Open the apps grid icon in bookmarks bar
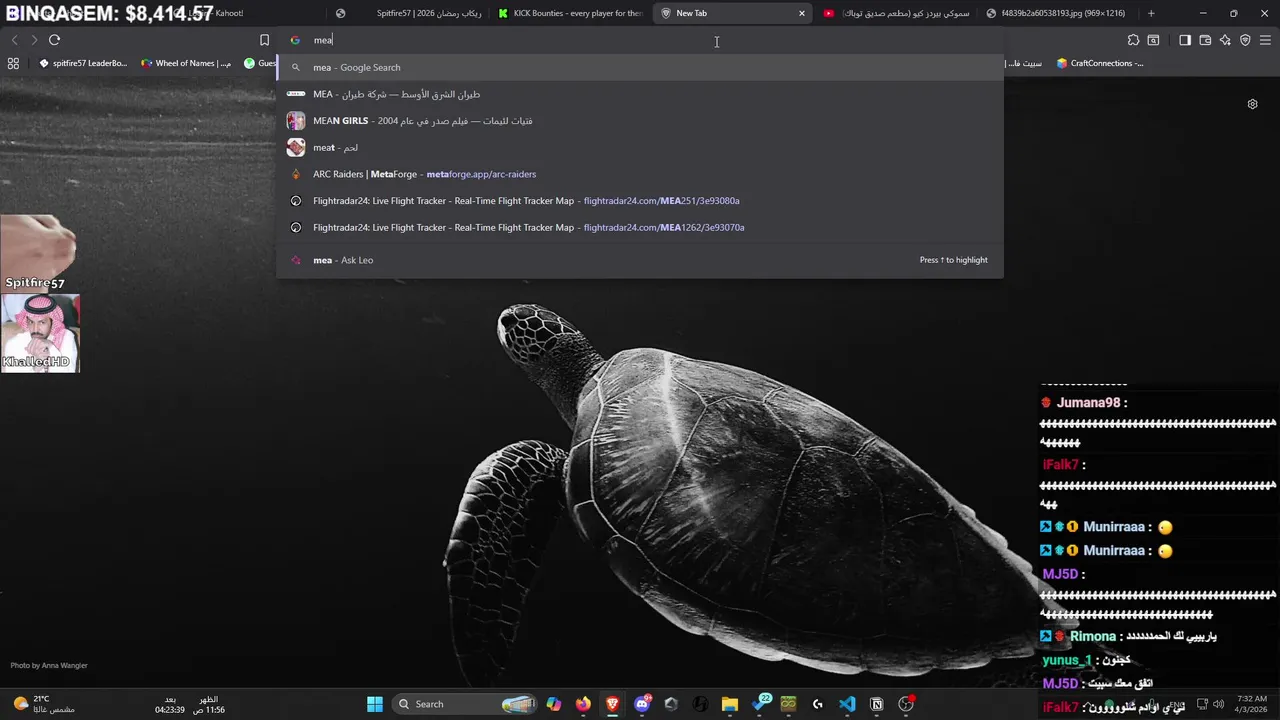This screenshot has width=1280, height=720. pyautogui.click(x=13, y=63)
